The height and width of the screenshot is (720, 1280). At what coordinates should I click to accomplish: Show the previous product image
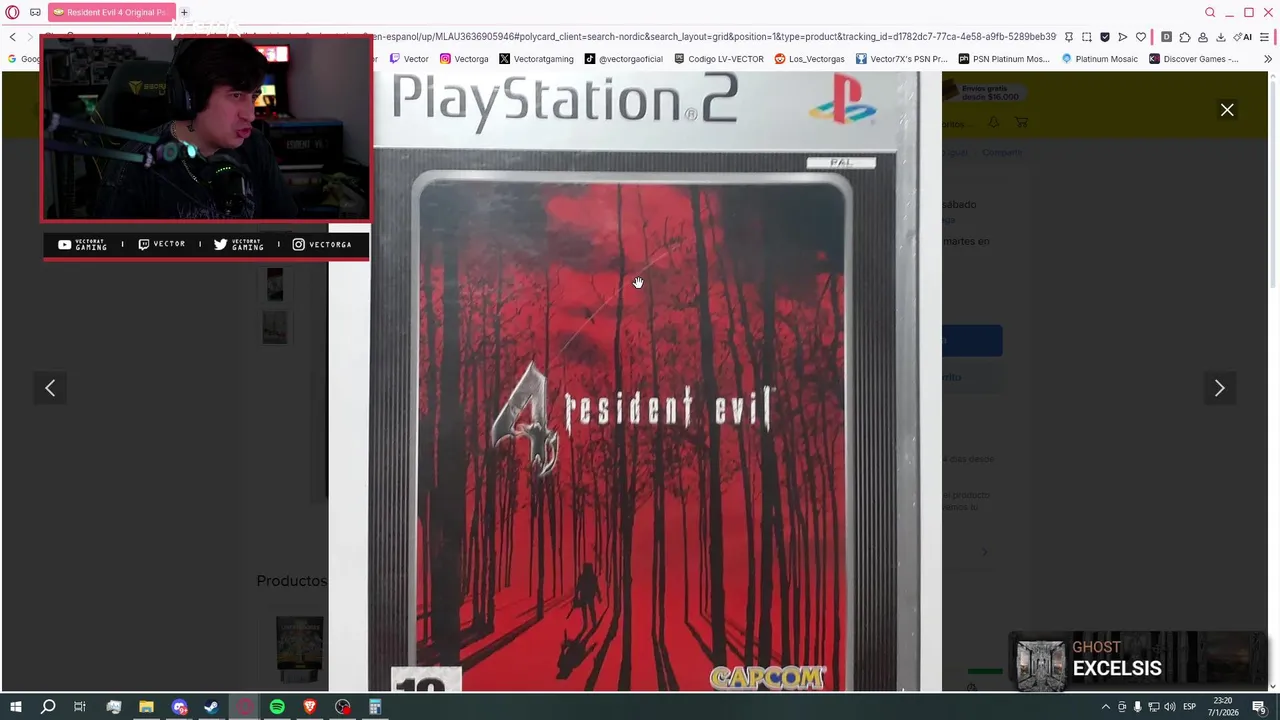click(50, 388)
